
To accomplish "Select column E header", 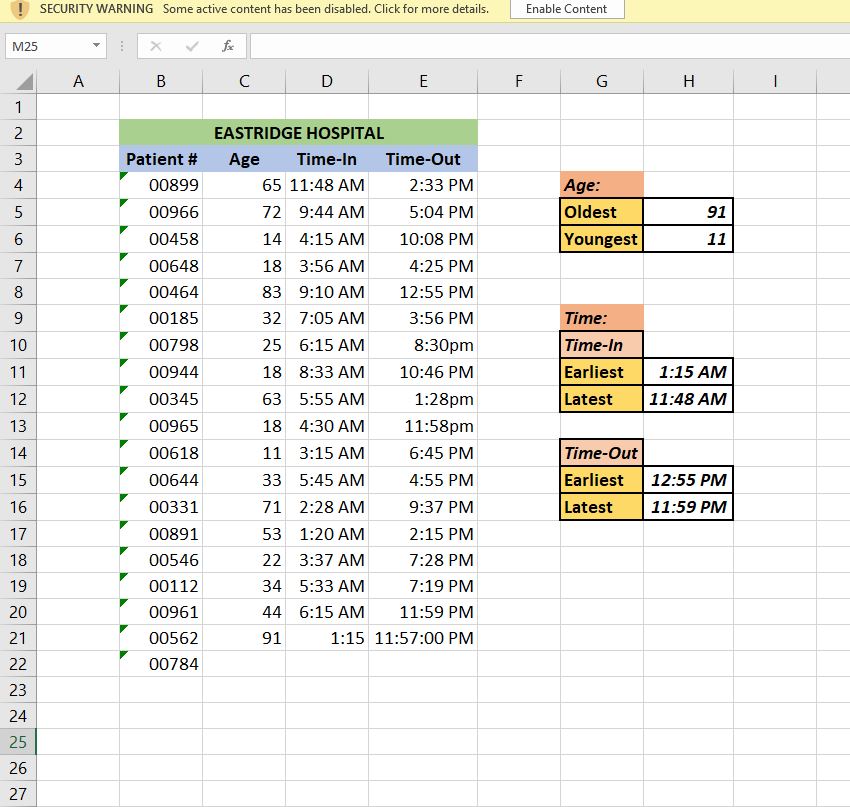I will pos(423,81).
